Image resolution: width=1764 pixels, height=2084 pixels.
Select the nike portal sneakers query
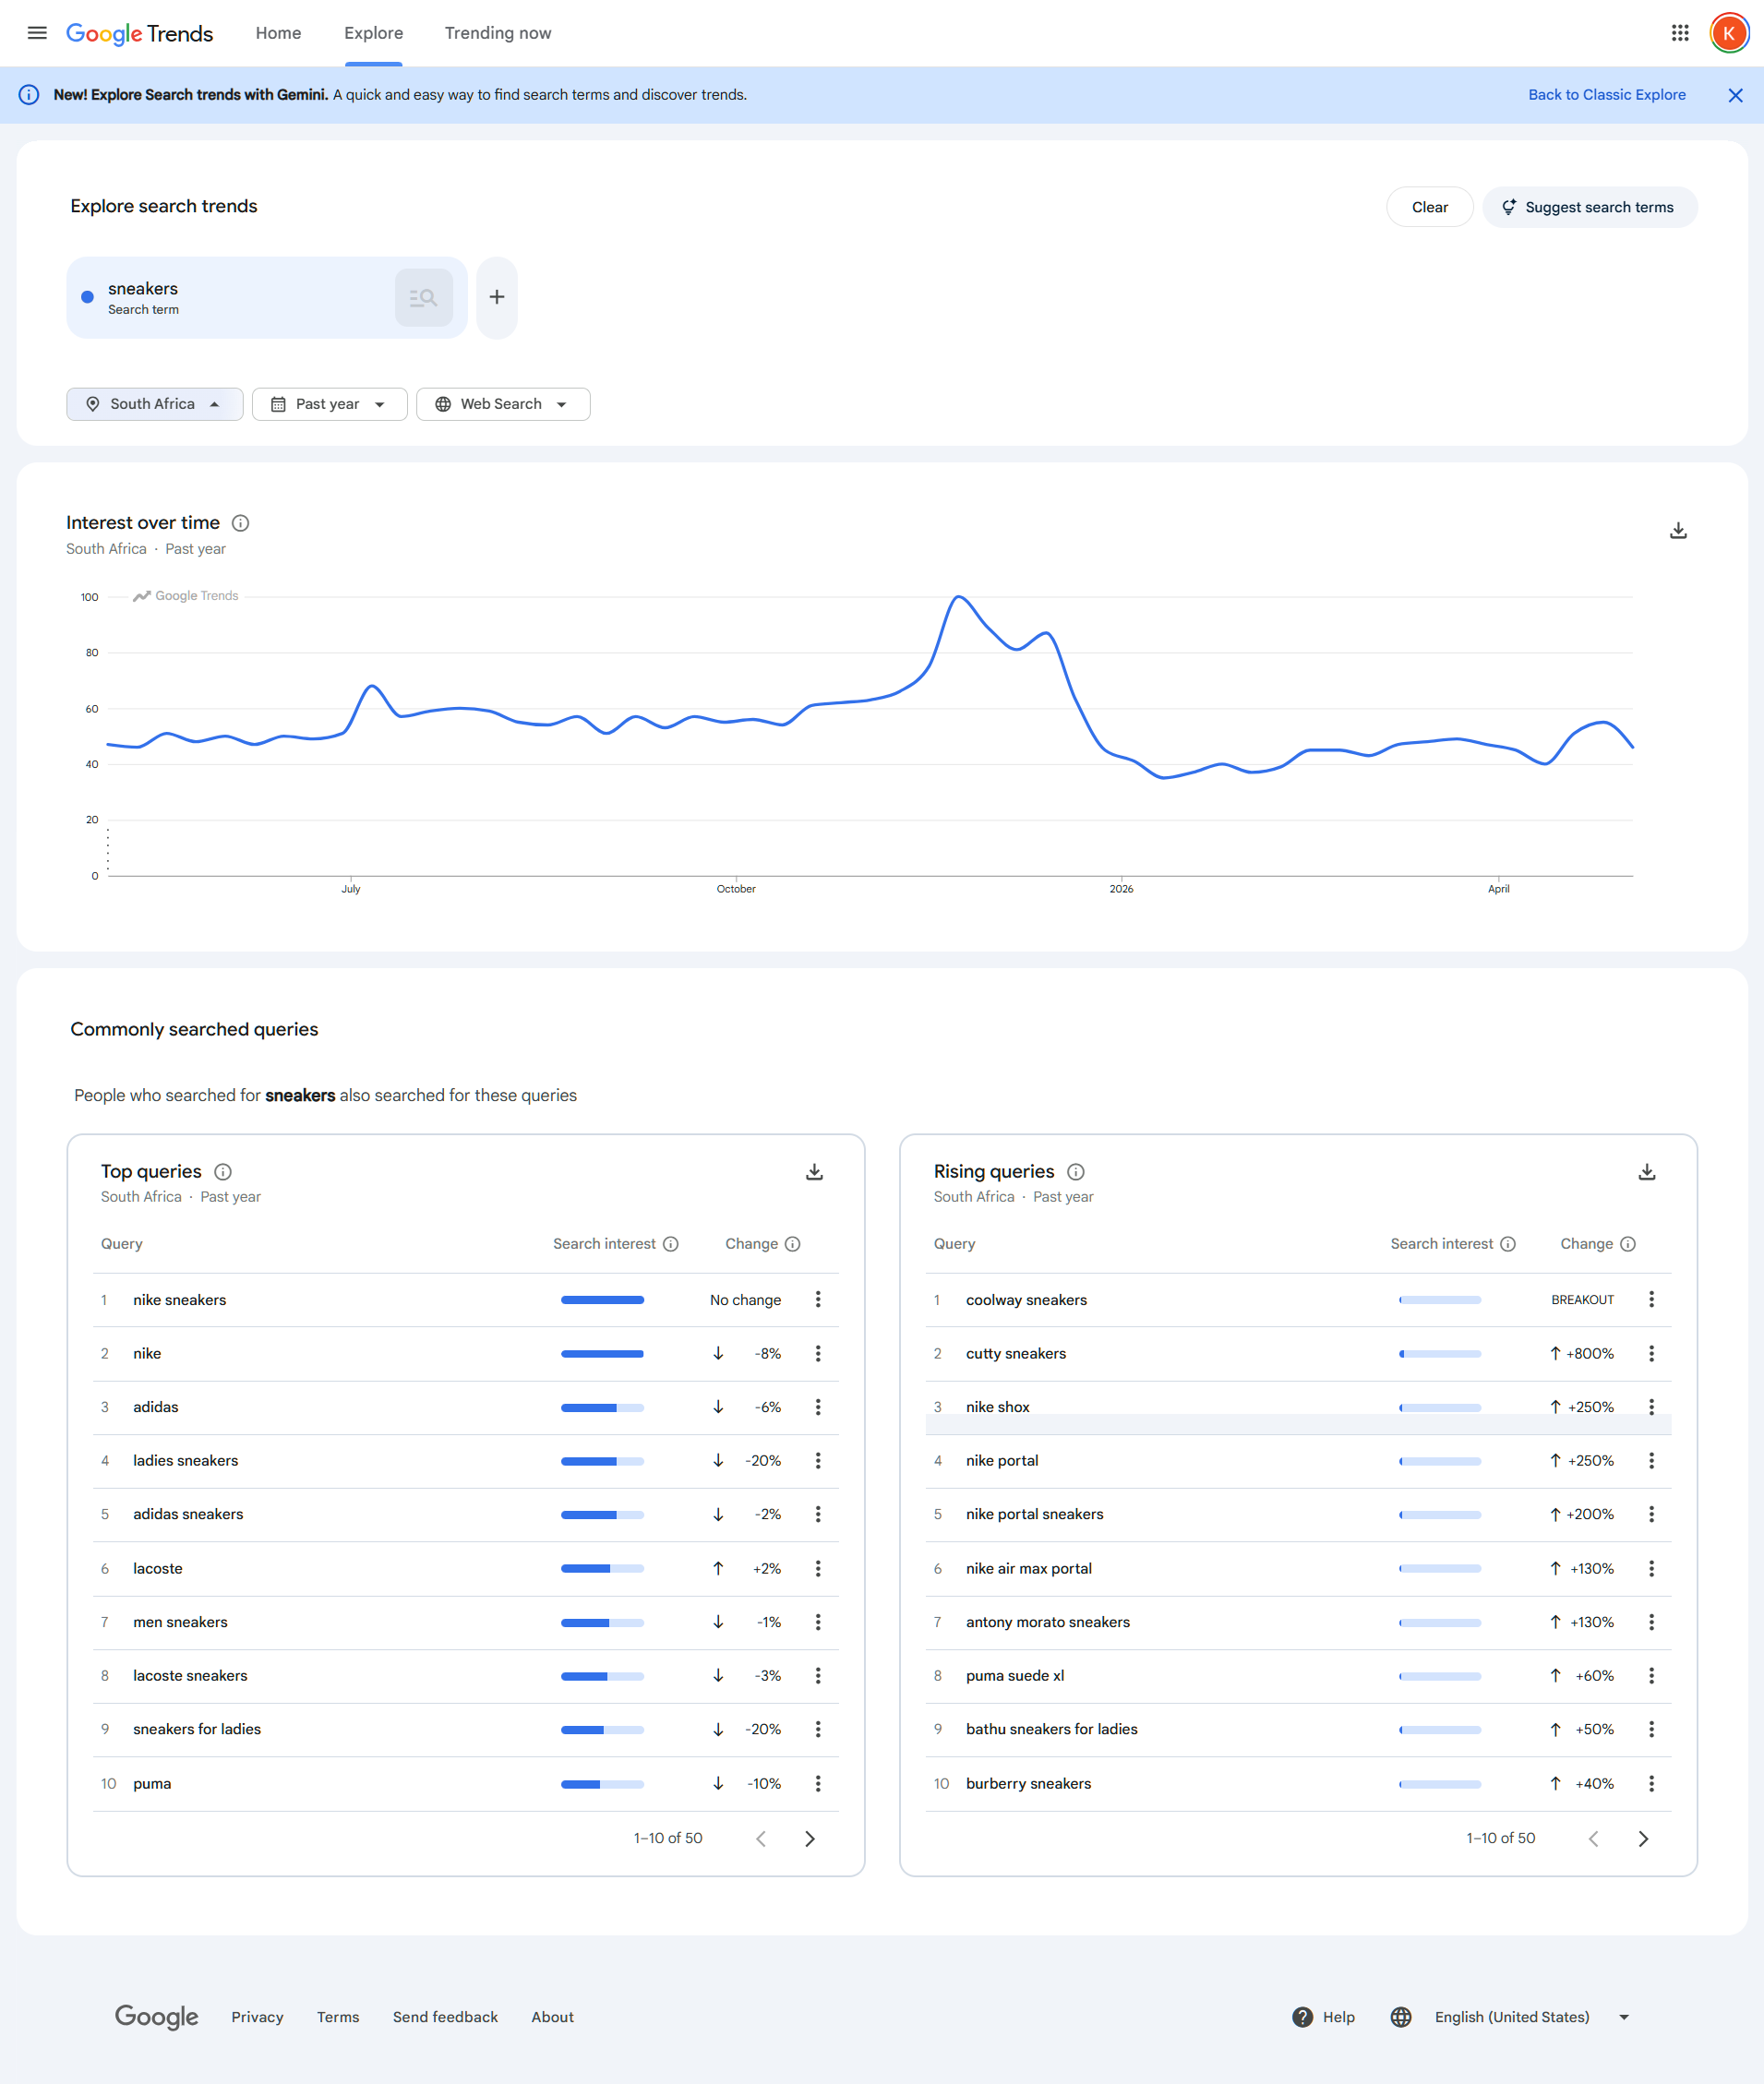coord(1034,1514)
